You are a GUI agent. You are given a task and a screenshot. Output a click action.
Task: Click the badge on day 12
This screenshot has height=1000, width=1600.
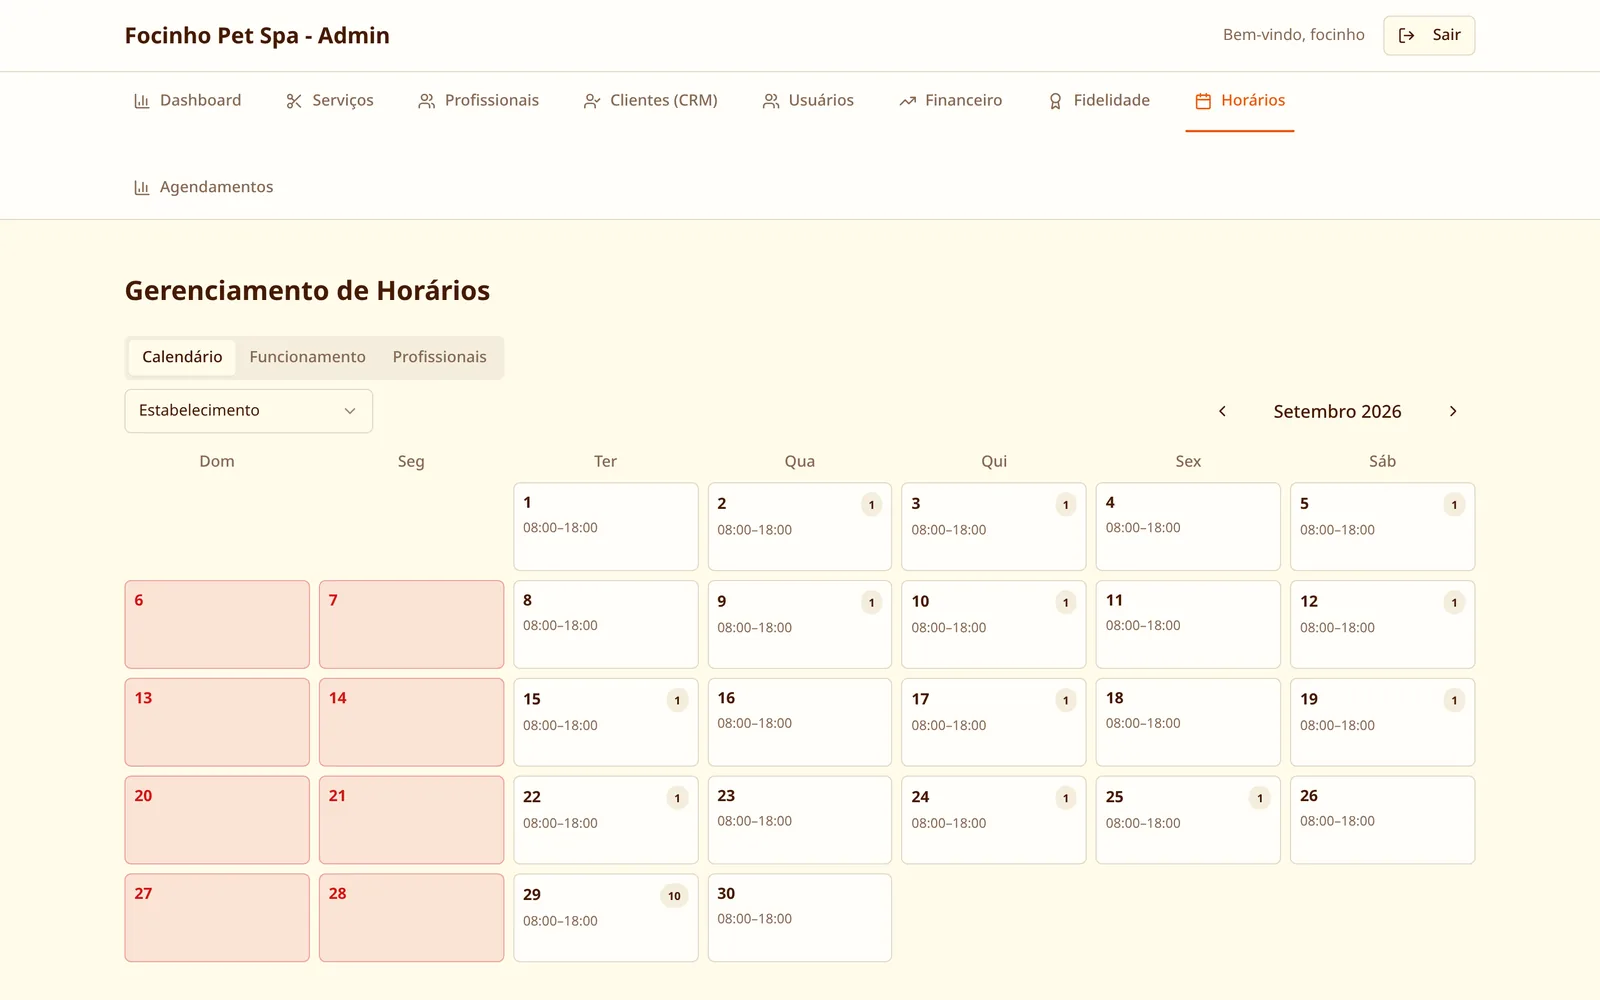tap(1454, 603)
